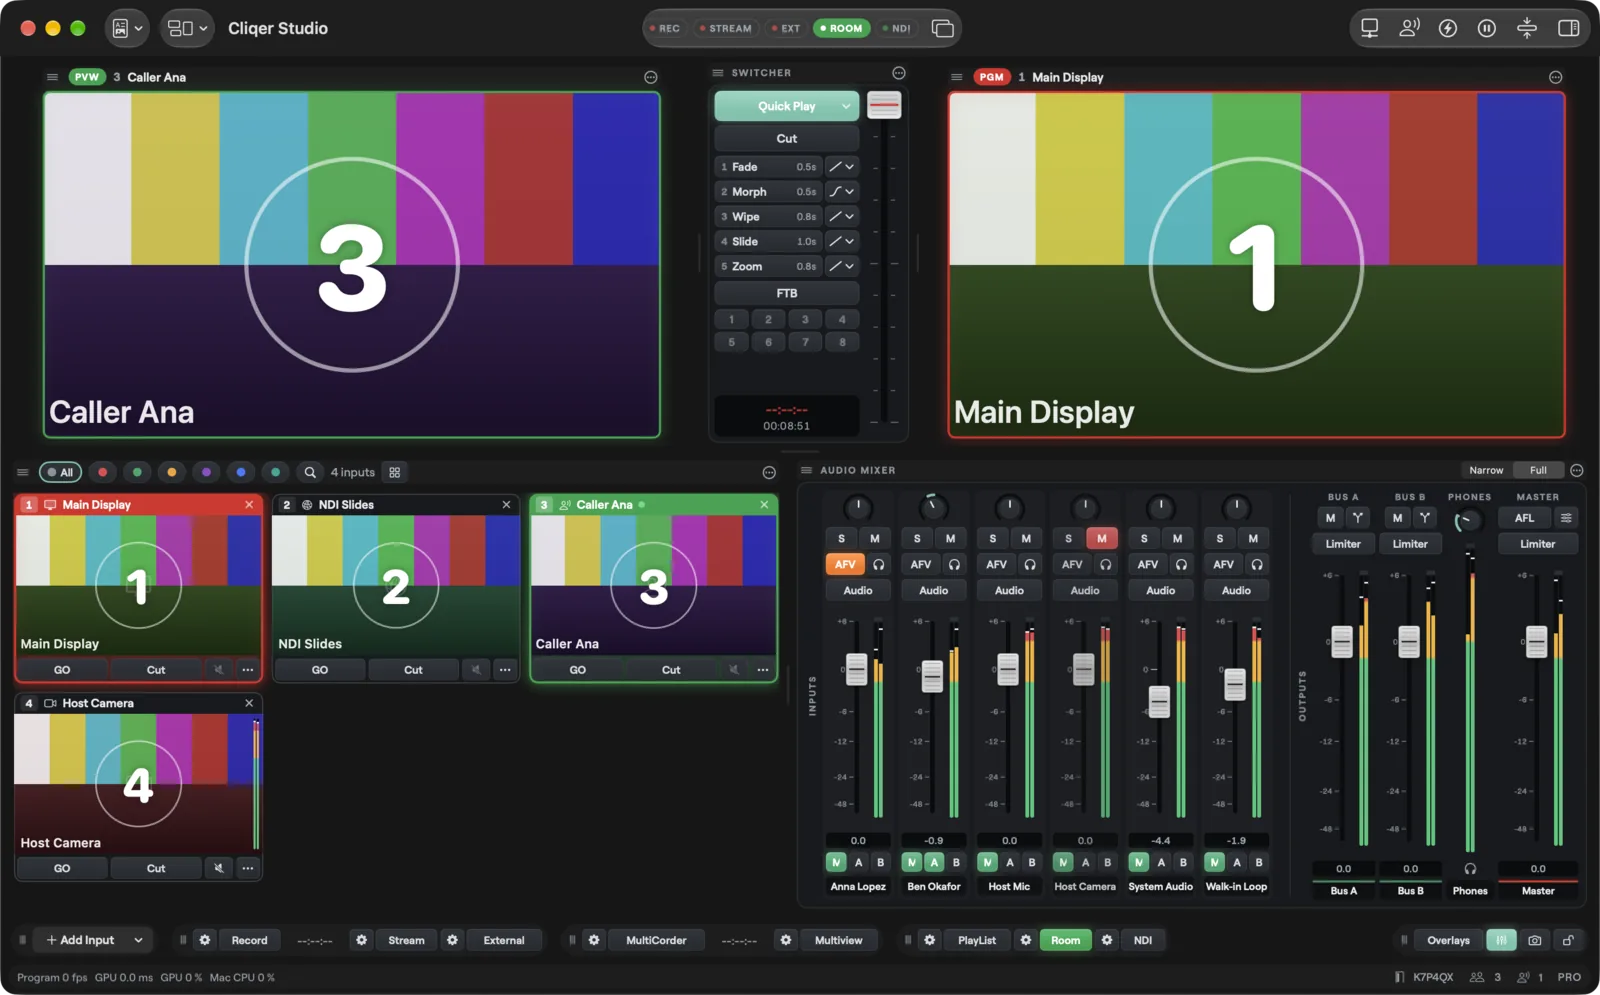The width and height of the screenshot is (1600, 995).
Task: Click the MultiCorder button
Action: pyautogui.click(x=656, y=940)
